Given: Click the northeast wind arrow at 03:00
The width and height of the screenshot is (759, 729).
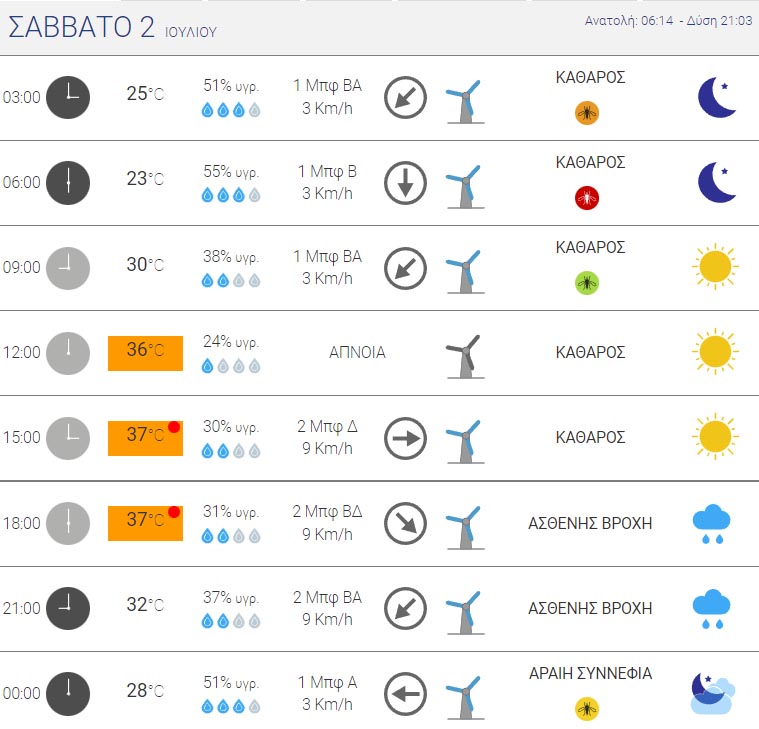Looking at the screenshot, I should click(x=406, y=98).
